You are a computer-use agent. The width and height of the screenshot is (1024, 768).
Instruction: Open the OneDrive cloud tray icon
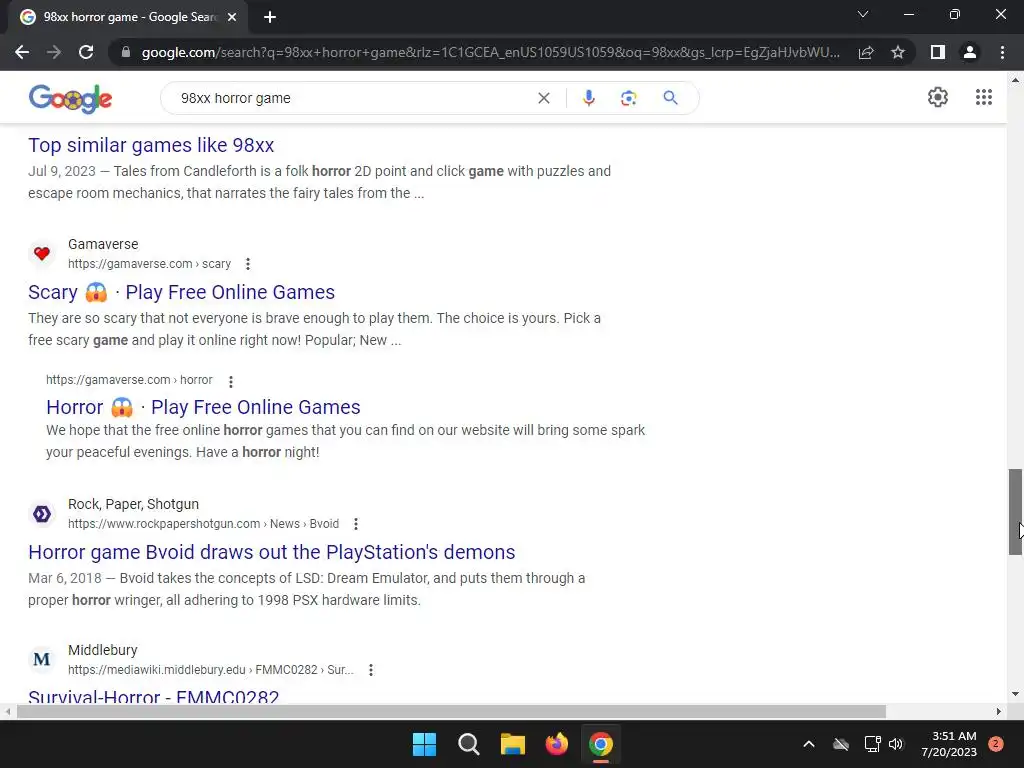point(841,744)
